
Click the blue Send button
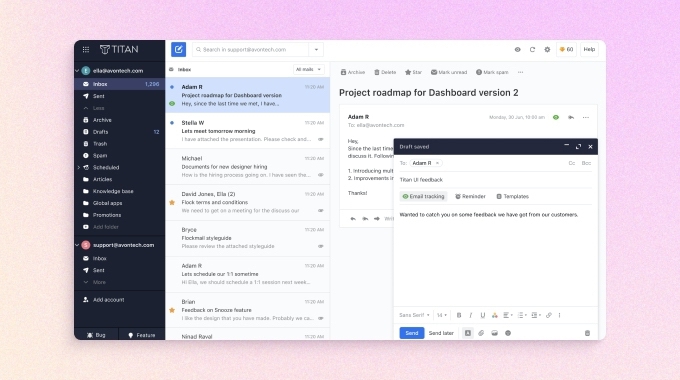[x=412, y=333]
